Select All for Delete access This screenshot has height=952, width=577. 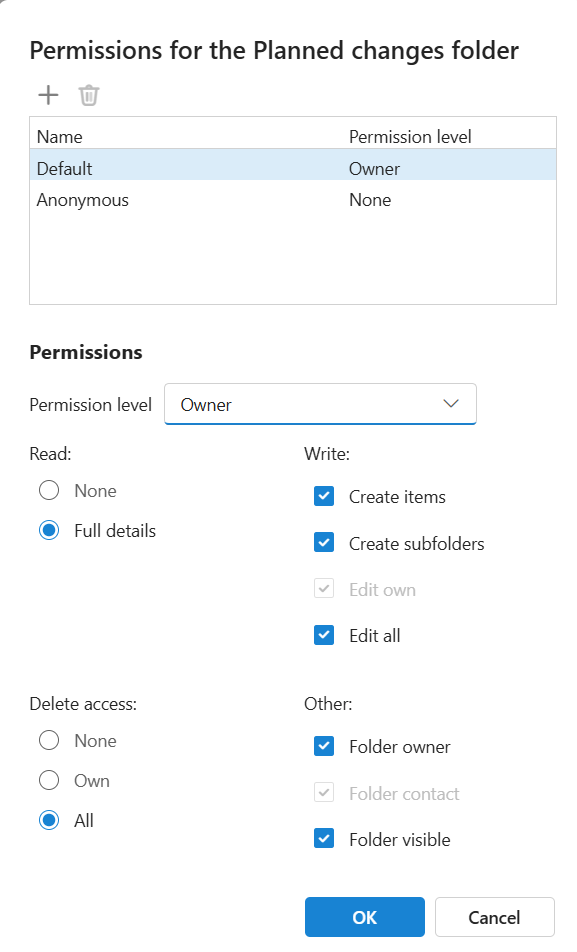coord(49,820)
